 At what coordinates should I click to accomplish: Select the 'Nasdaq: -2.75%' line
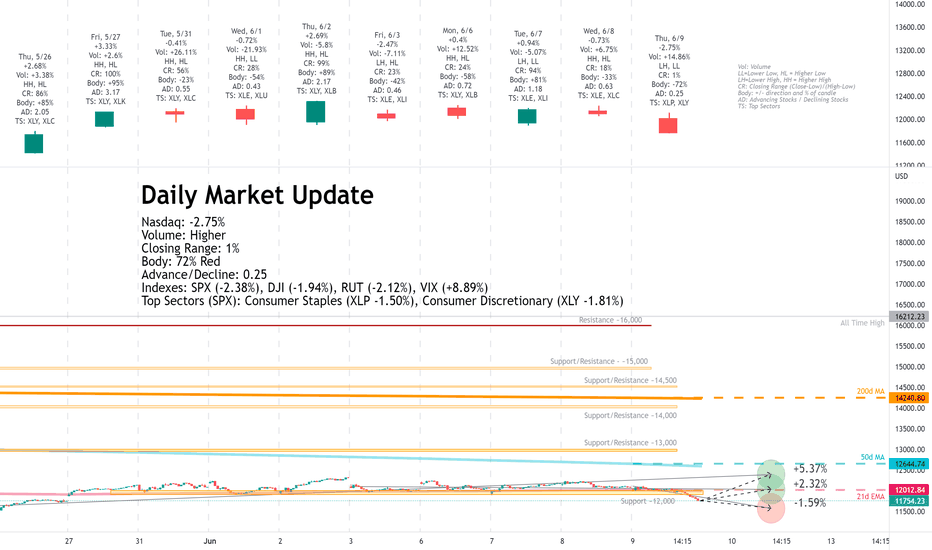click(183, 222)
